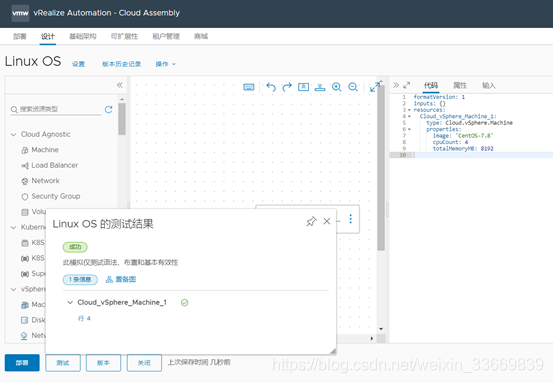The image size is (553, 383).
Task: Open the 设计 top navigation tab
Action: point(48,36)
